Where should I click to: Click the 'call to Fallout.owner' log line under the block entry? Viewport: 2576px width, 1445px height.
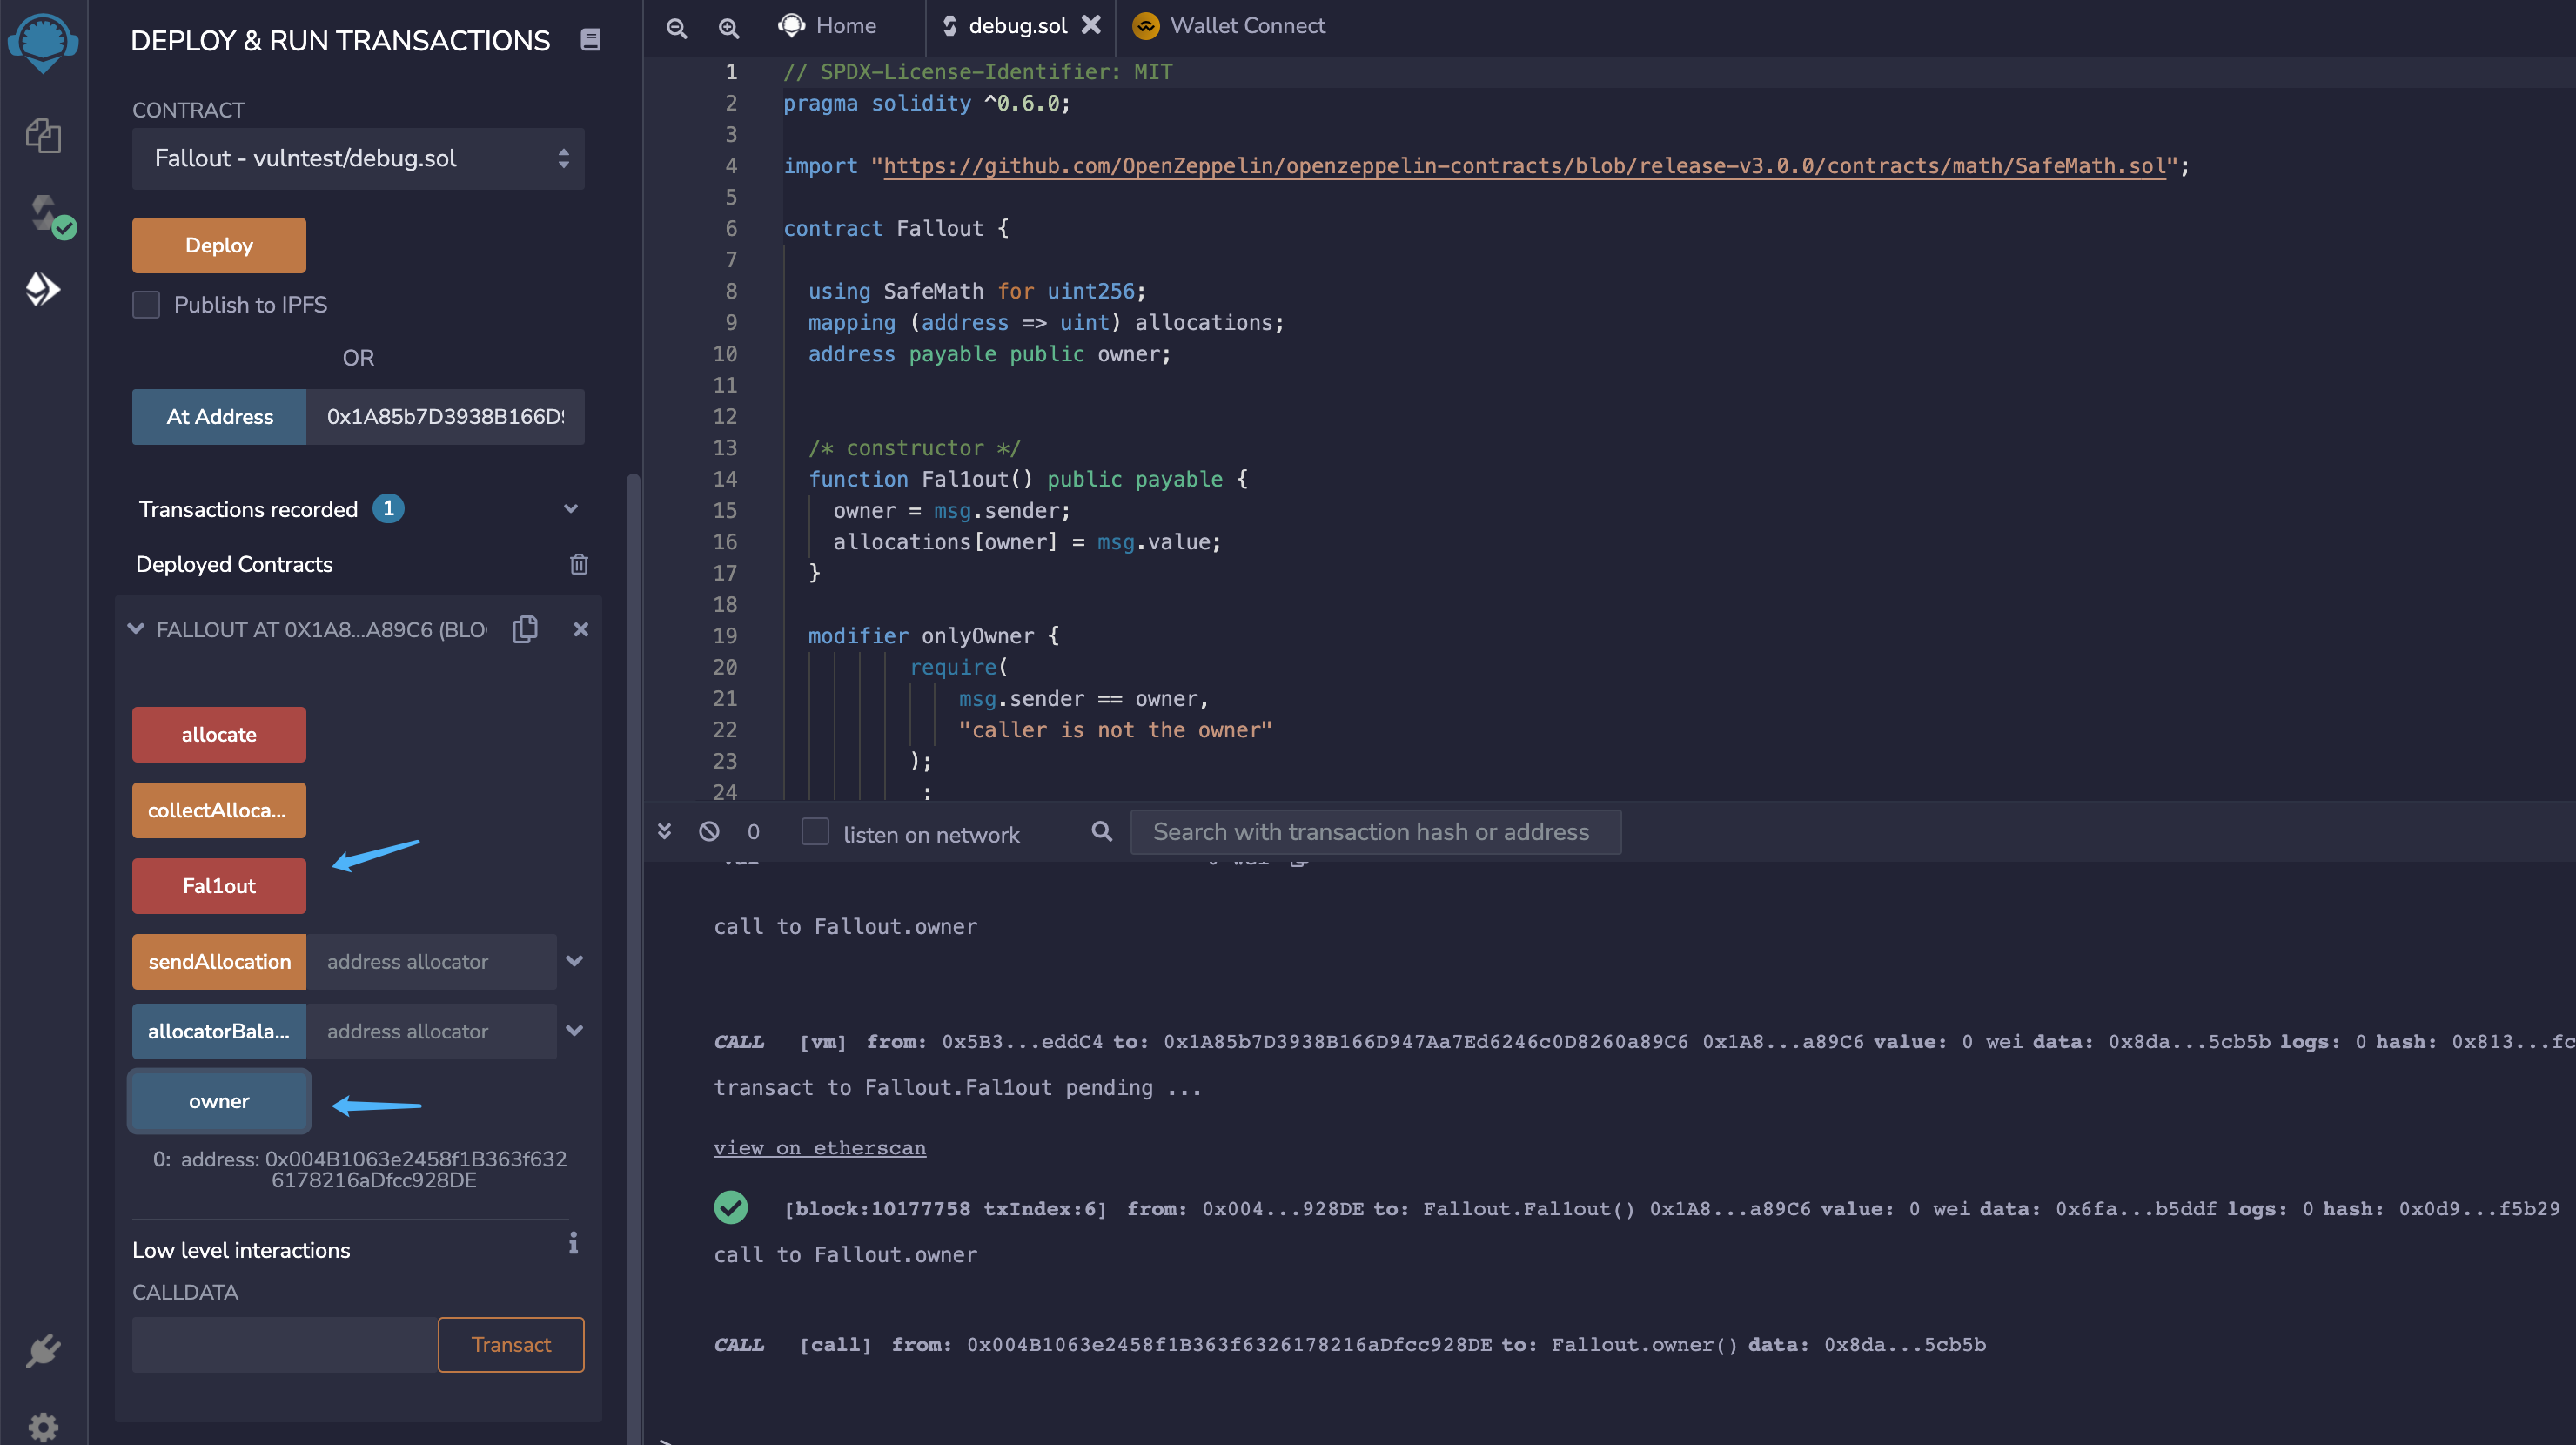(x=845, y=1254)
